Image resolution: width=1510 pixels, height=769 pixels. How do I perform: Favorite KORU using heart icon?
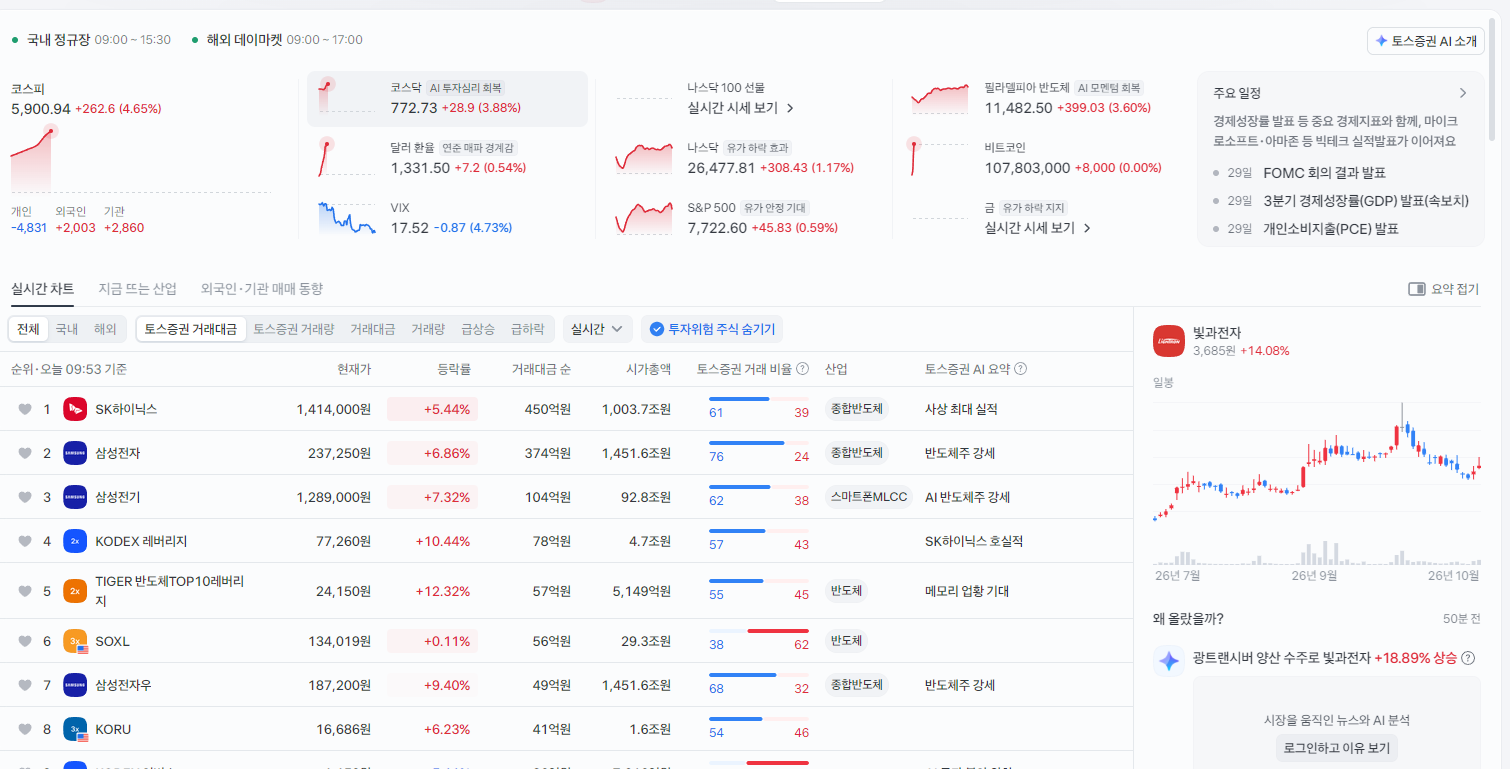pyautogui.click(x=25, y=729)
